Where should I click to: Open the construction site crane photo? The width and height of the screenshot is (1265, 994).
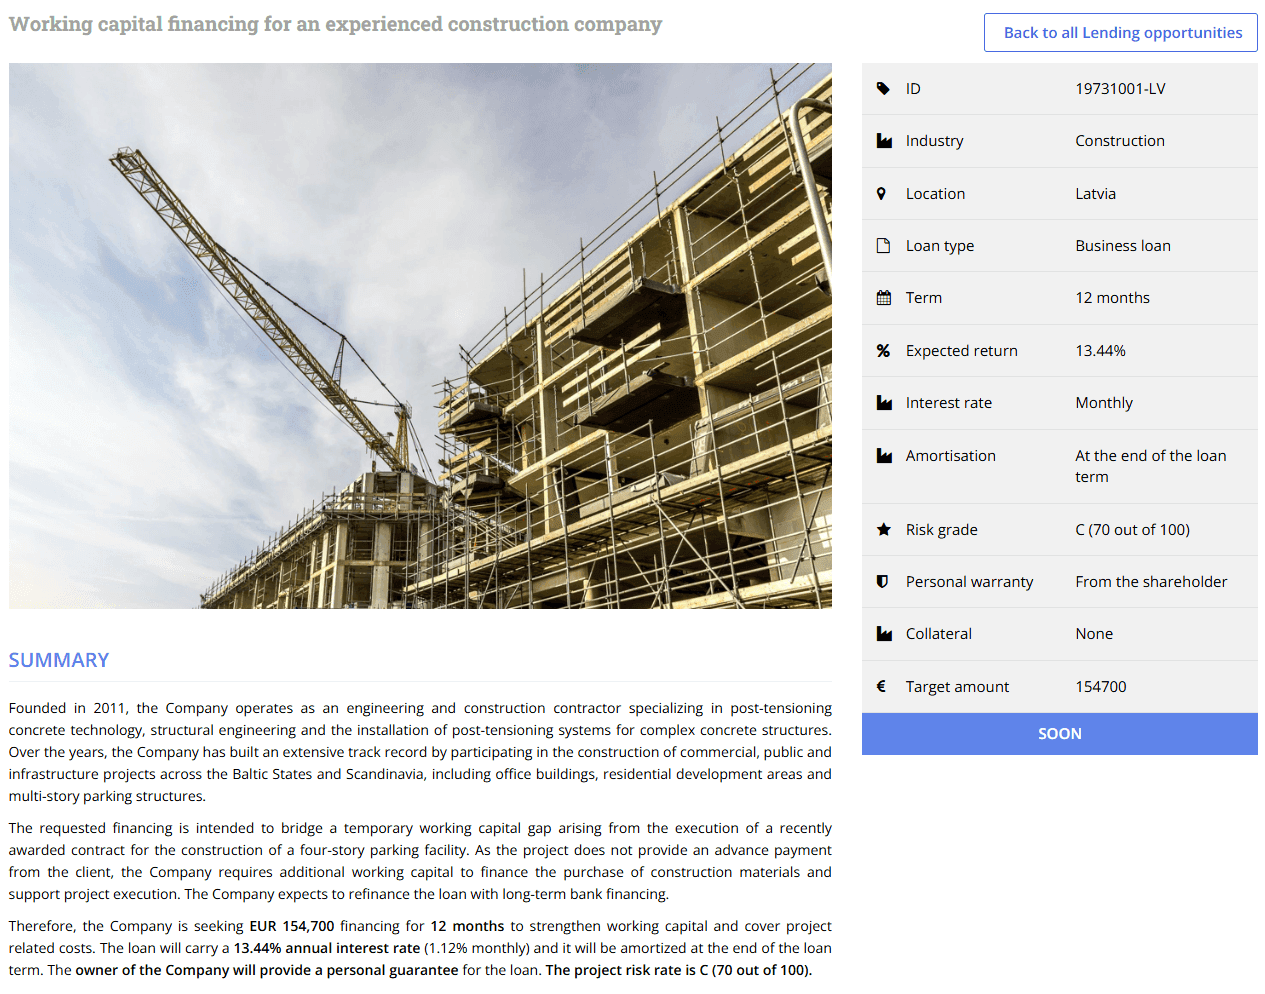point(420,336)
